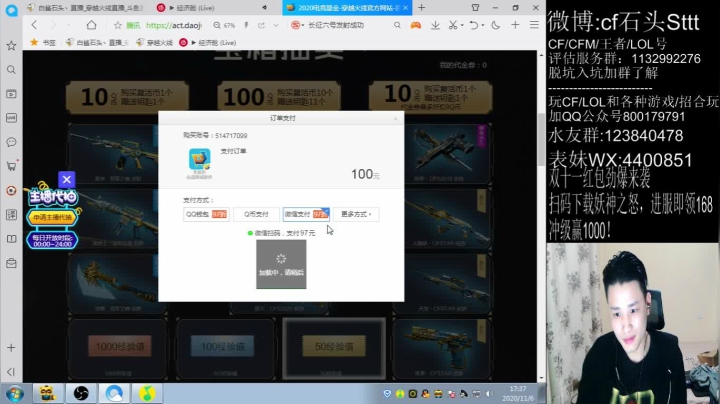Click the system tray volume icon

coord(489,394)
